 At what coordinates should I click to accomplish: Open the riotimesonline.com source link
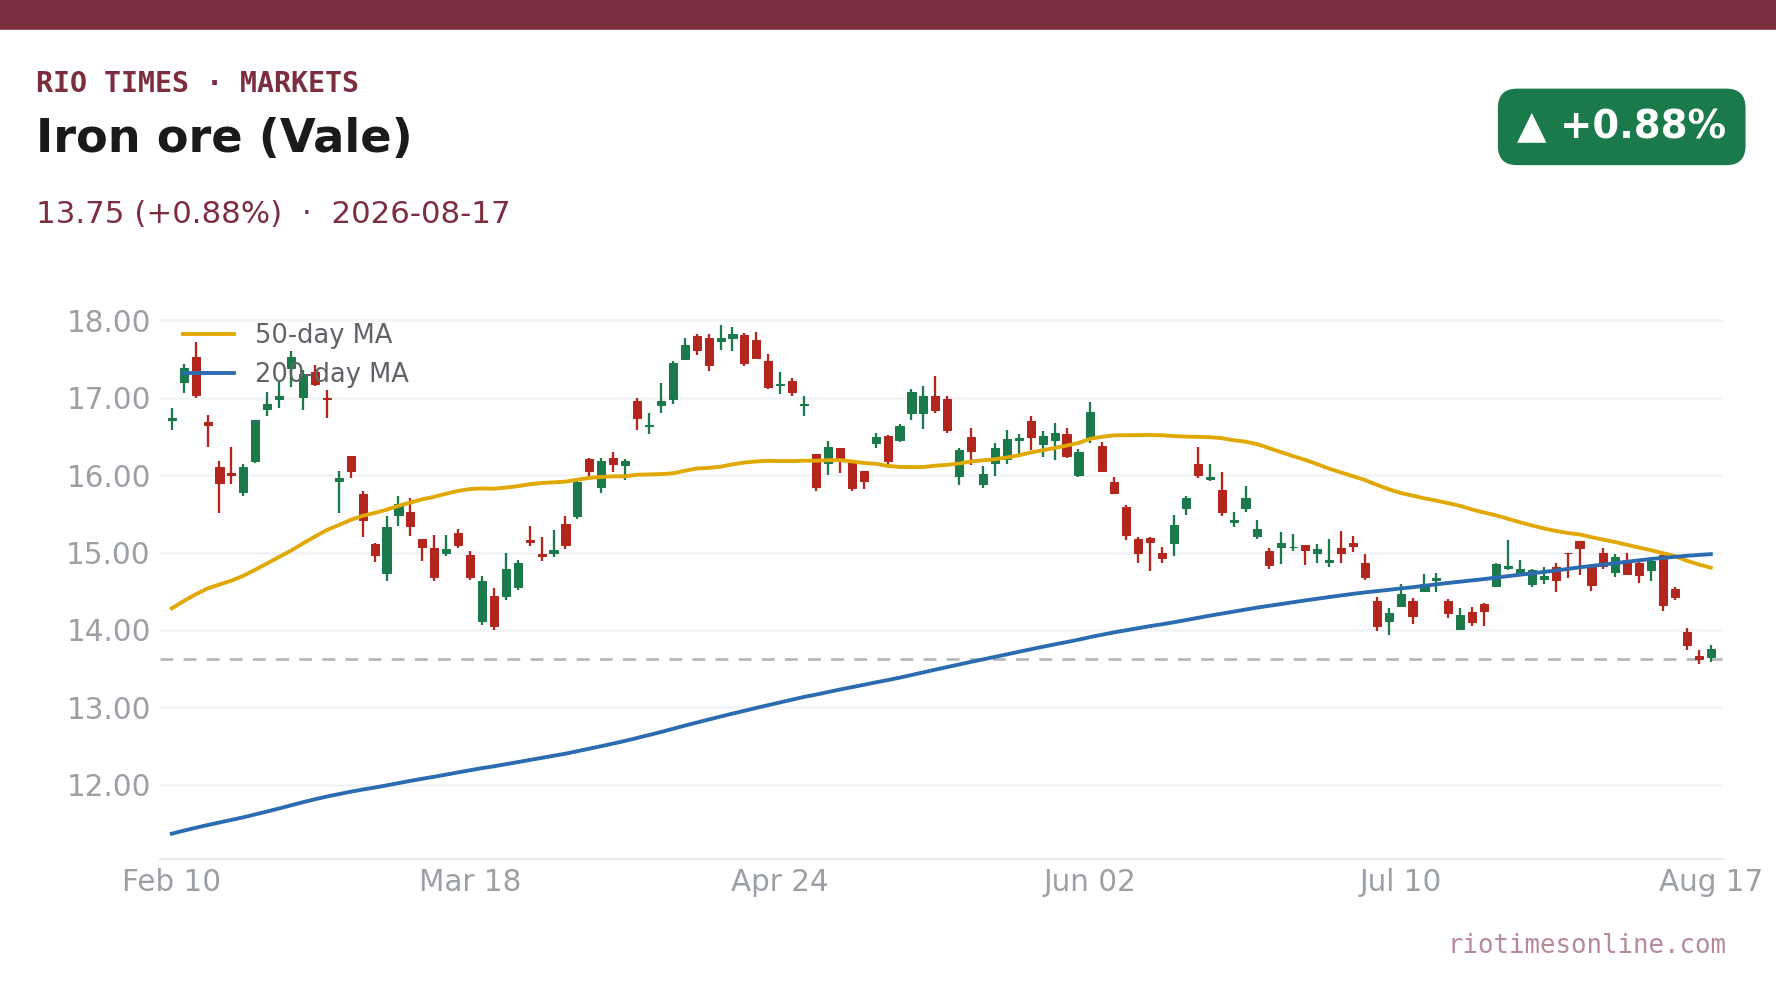pos(1587,945)
